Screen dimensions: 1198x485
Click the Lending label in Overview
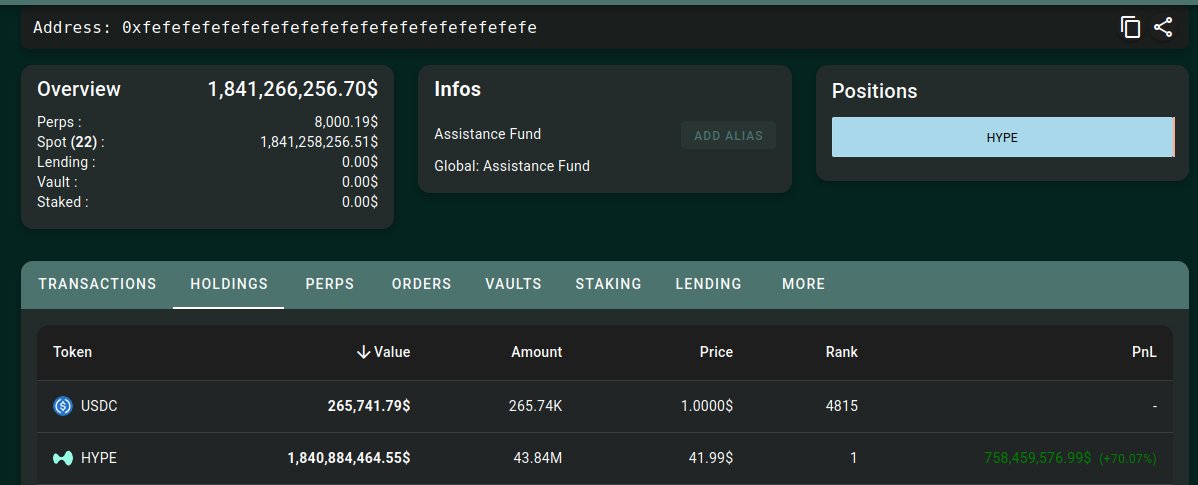click(66, 162)
